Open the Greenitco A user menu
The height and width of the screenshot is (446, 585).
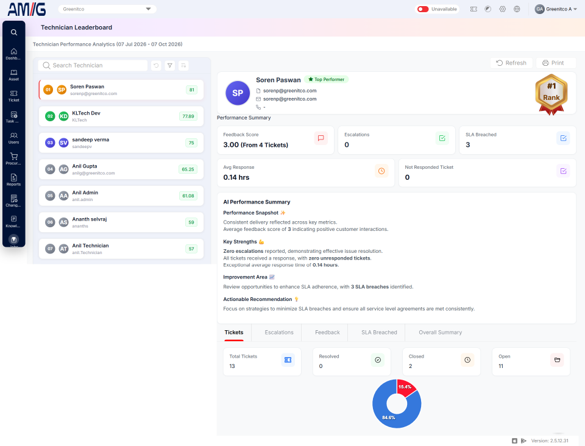[556, 9]
